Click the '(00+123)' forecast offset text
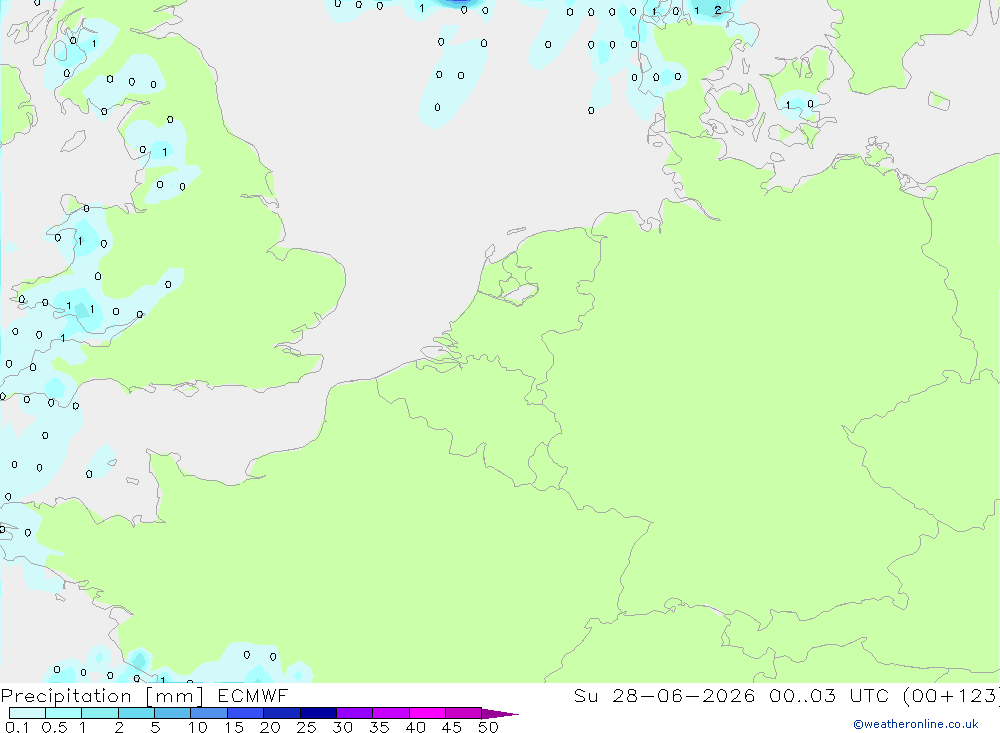This screenshot has width=1000, height=733. click(950, 695)
